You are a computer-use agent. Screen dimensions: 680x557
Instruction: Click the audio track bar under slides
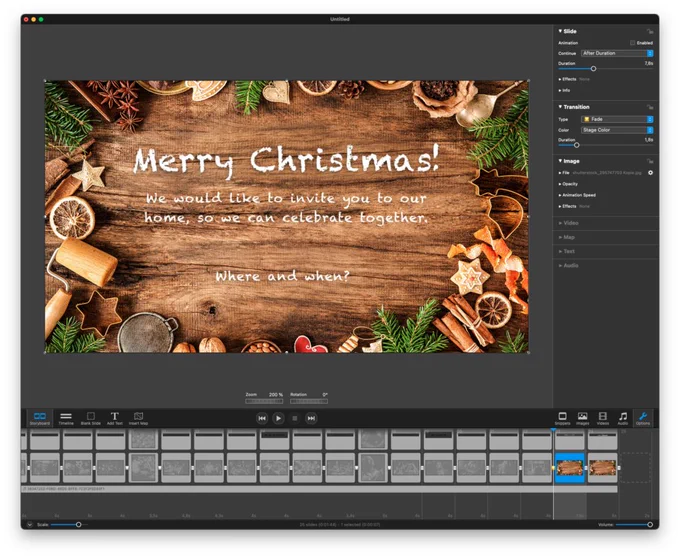[x=319, y=489]
